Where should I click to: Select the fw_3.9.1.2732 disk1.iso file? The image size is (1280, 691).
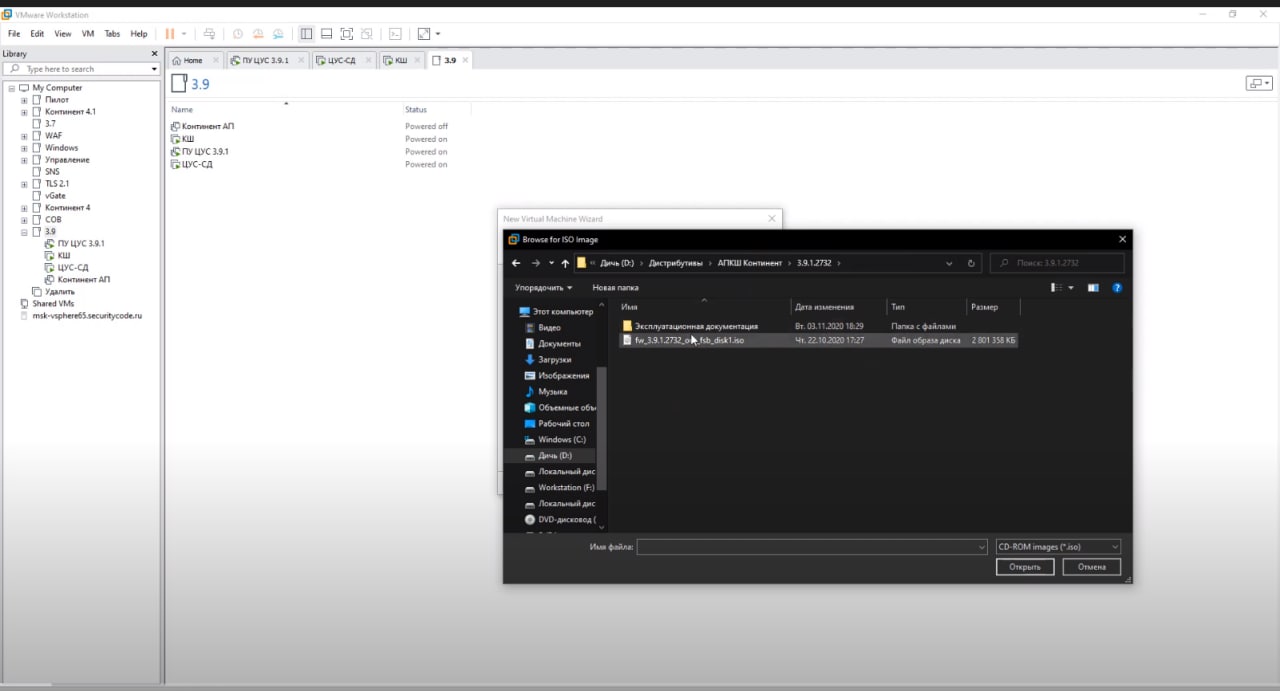pos(819,340)
